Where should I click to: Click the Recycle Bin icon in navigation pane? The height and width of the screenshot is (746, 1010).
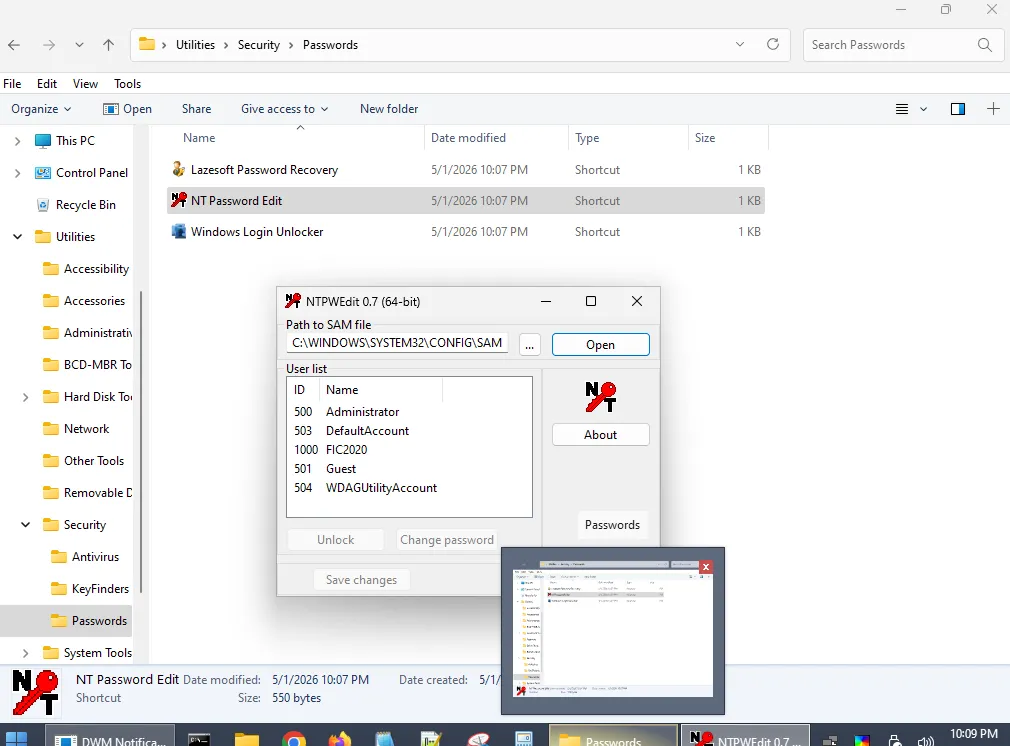point(43,205)
